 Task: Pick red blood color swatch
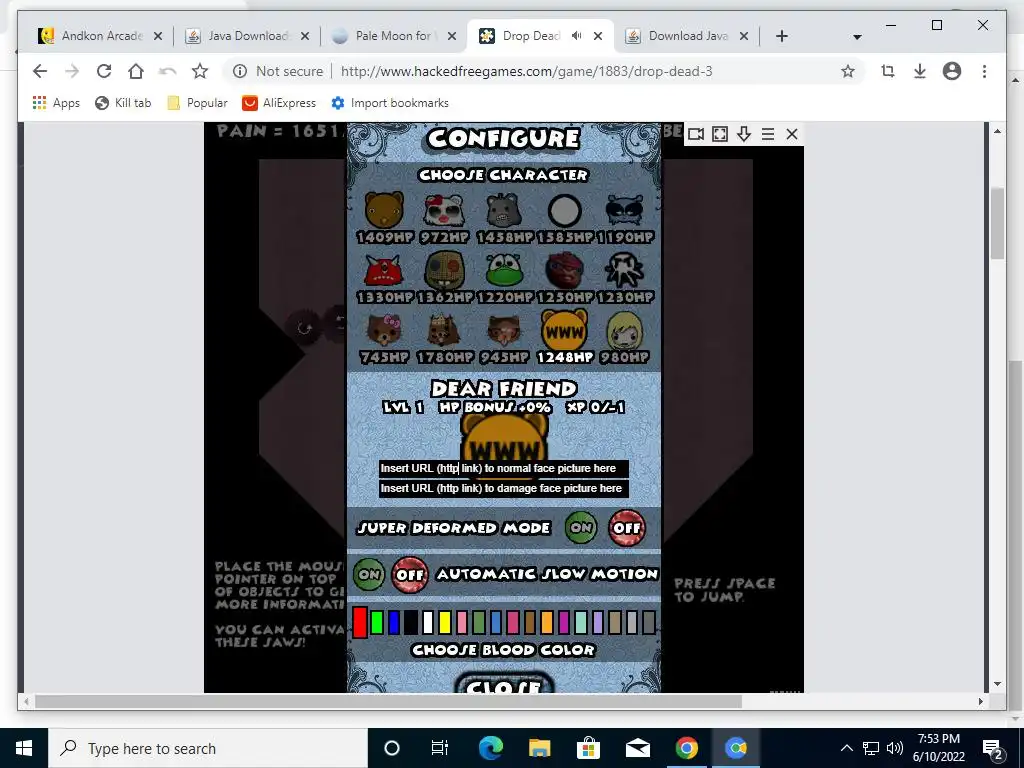click(360, 622)
